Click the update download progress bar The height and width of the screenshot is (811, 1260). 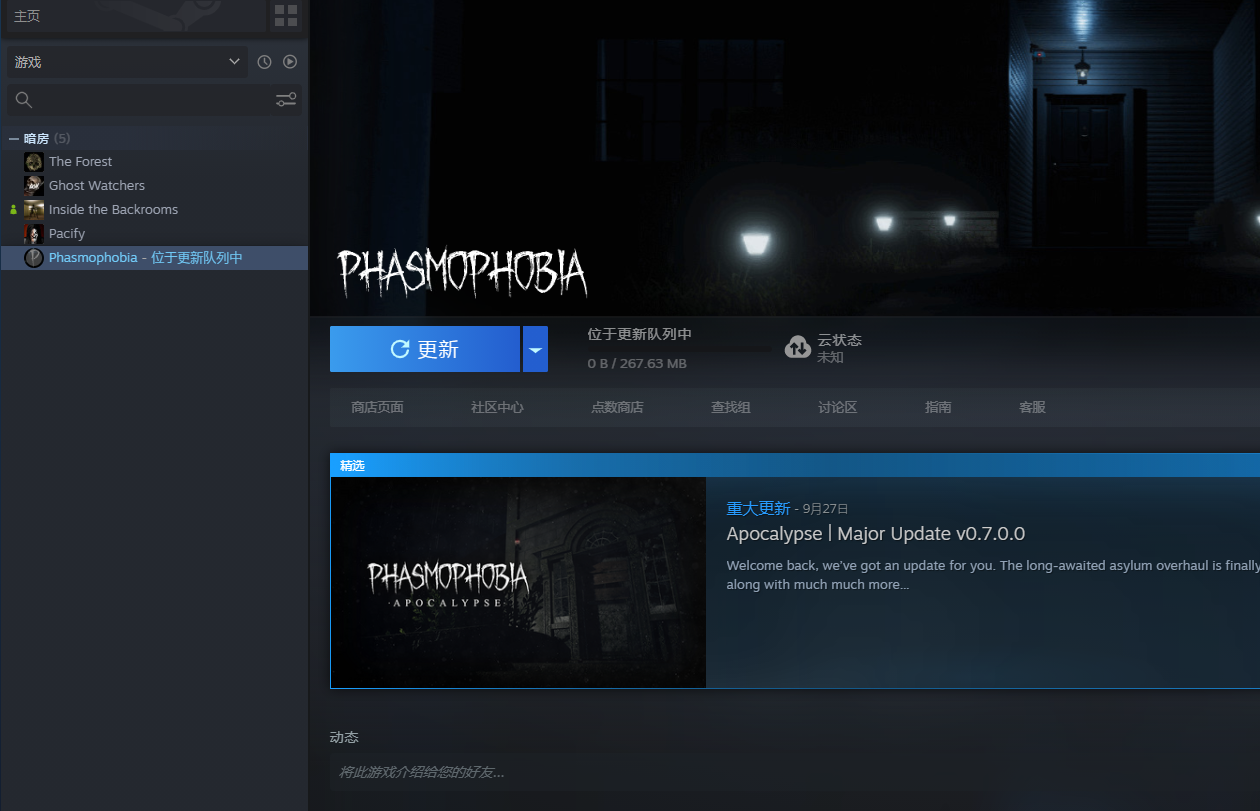coord(677,350)
